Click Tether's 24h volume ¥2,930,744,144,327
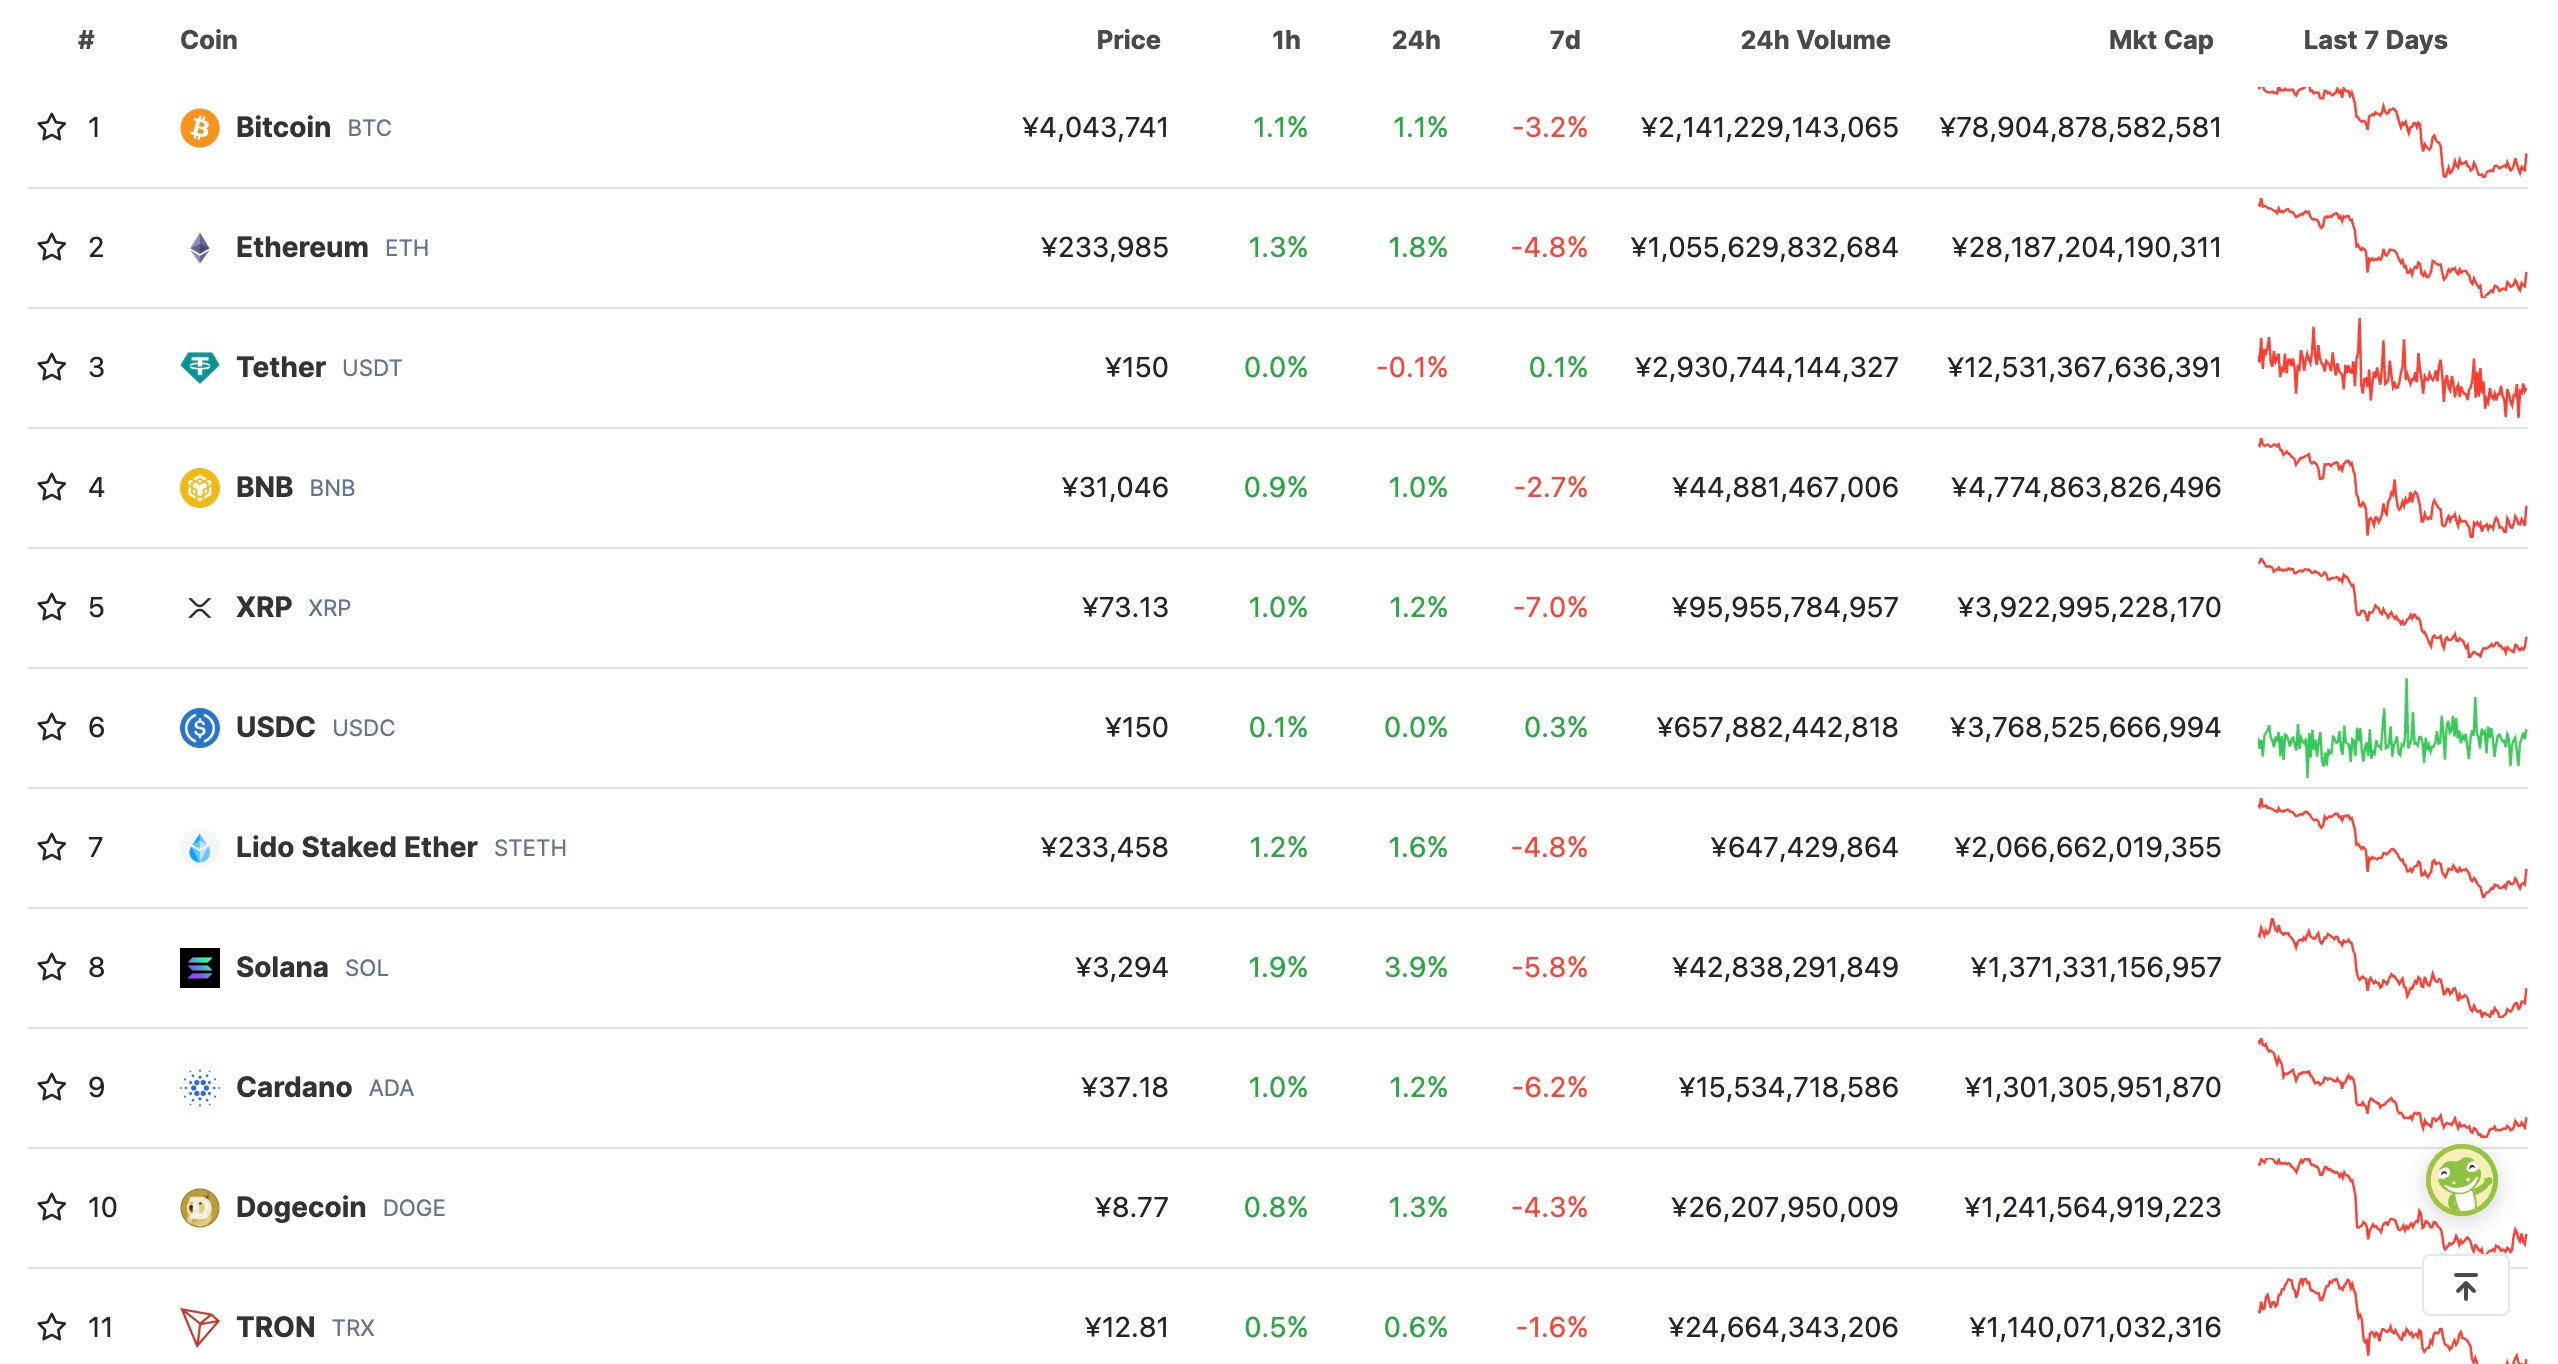The width and height of the screenshot is (2558, 1364). [x=1766, y=368]
